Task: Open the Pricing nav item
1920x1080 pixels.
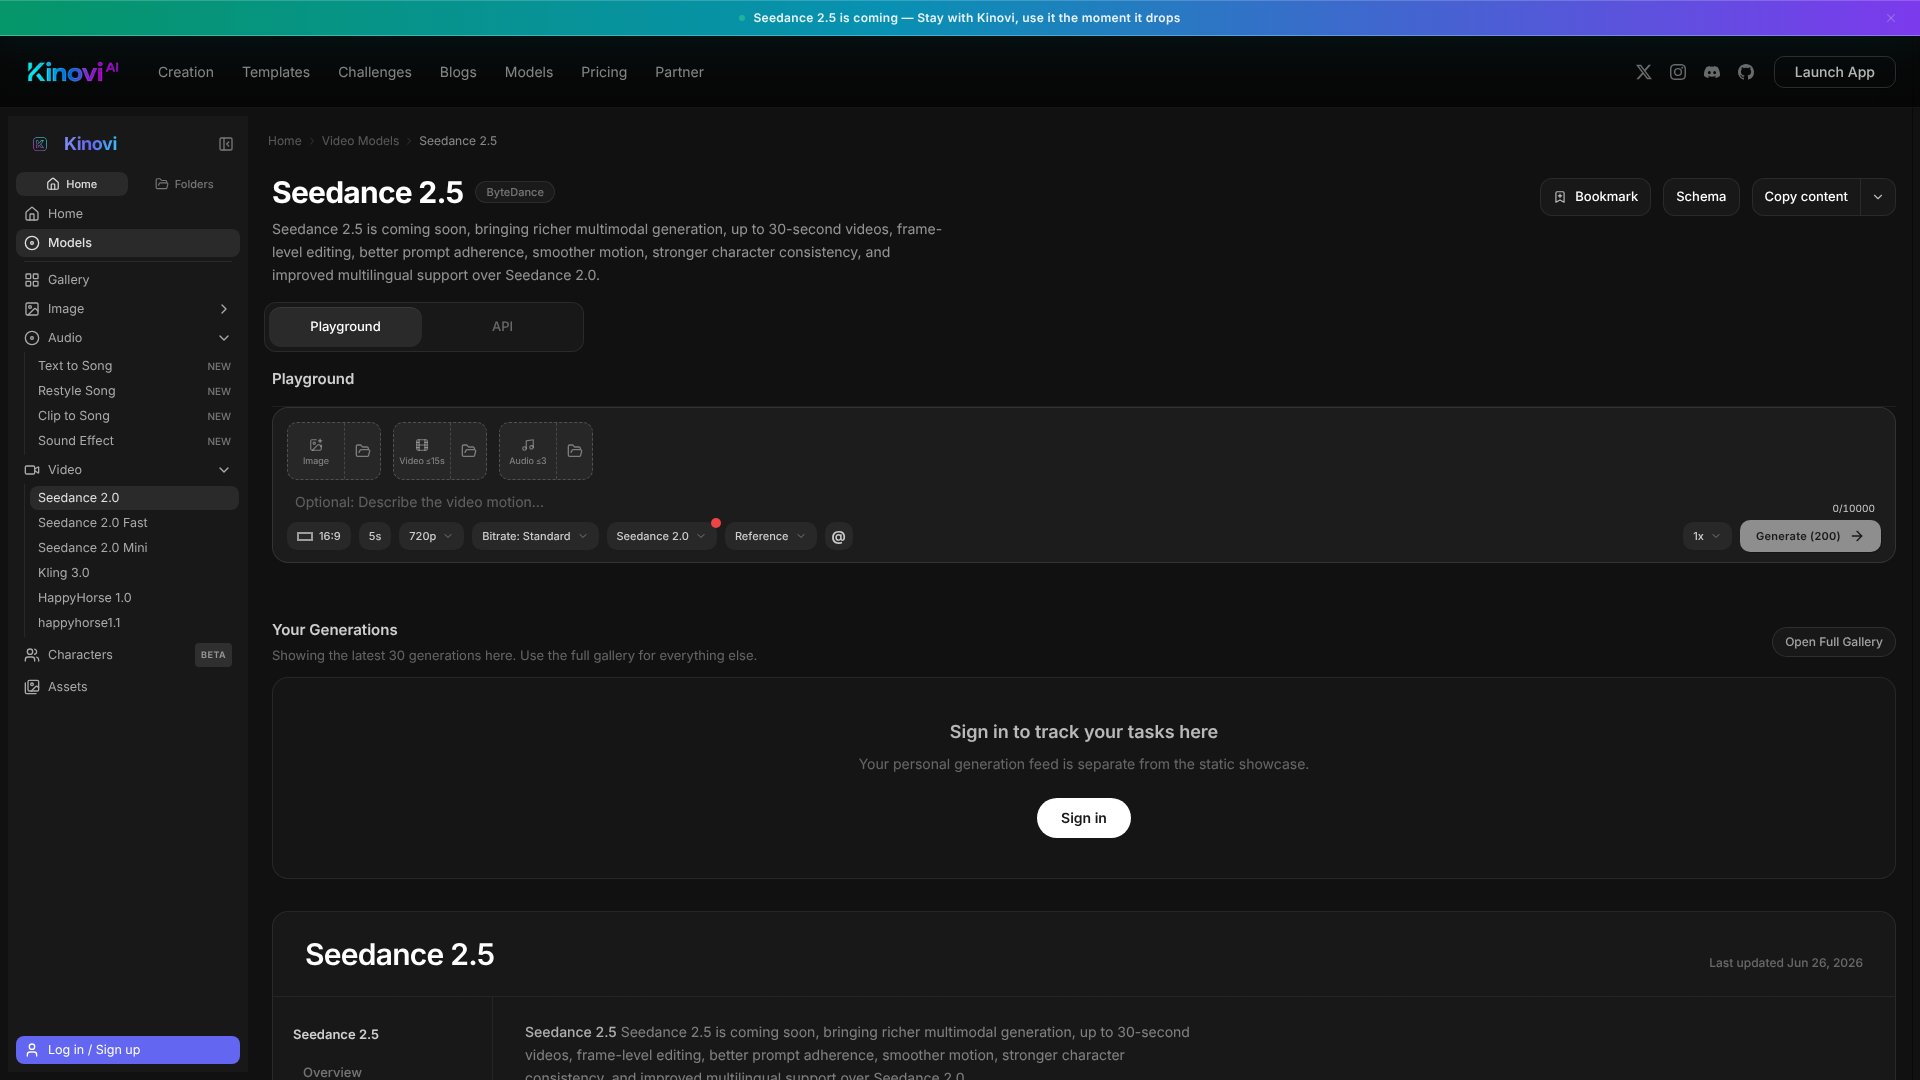Action: (604, 72)
